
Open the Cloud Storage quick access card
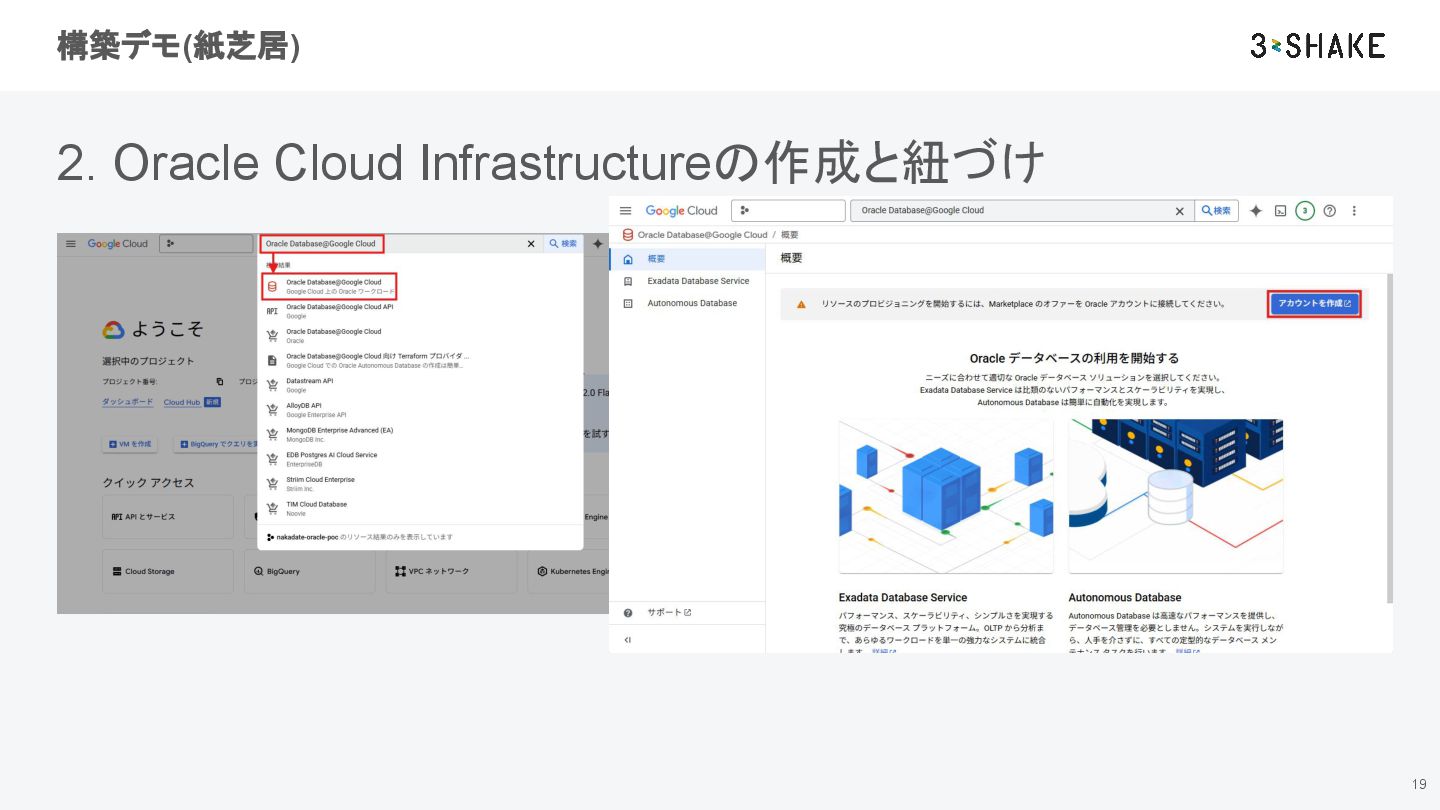pyautogui.click(x=168, y=571)
